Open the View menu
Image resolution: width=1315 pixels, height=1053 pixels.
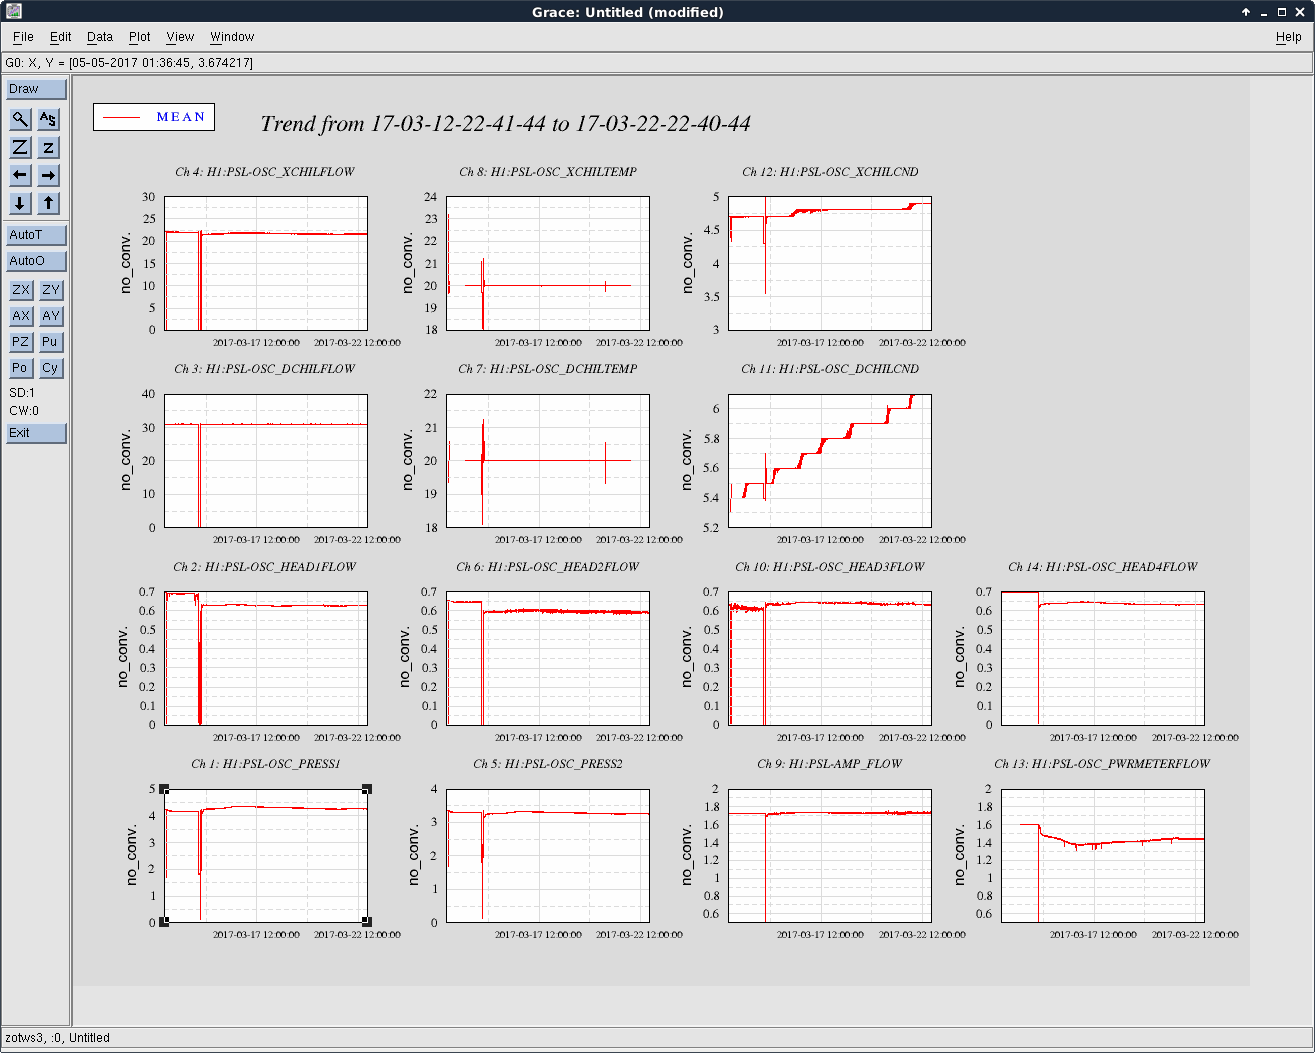(x=180, y=37)
